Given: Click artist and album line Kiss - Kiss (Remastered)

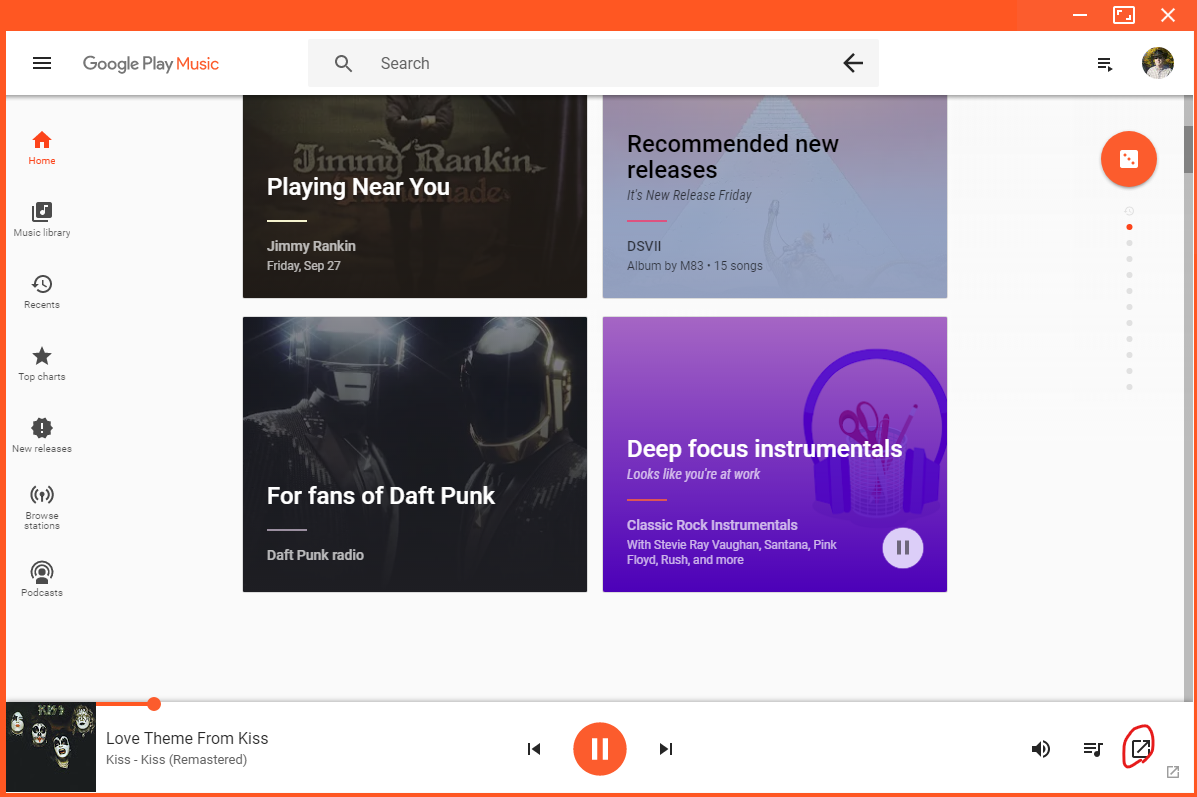Looking at the screenshot, I should pos(176,760).
